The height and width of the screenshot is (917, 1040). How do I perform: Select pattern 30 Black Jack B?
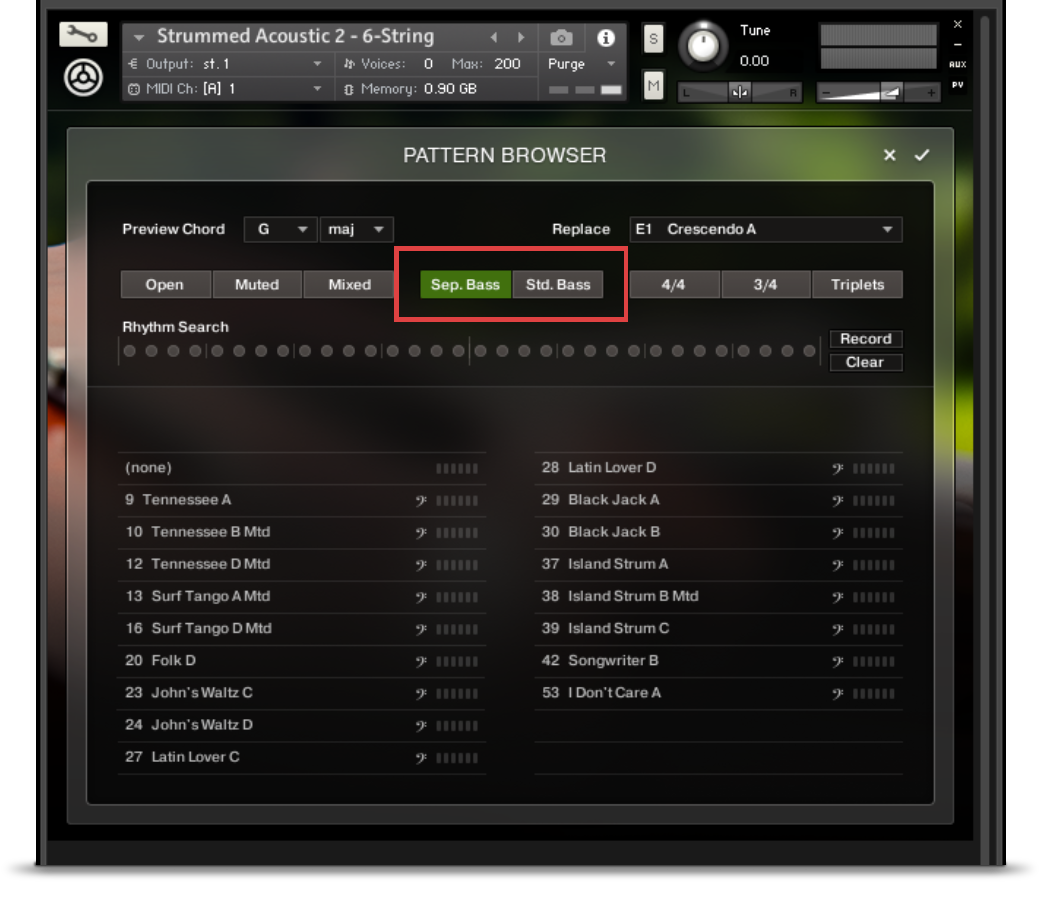tap(718, 532)
